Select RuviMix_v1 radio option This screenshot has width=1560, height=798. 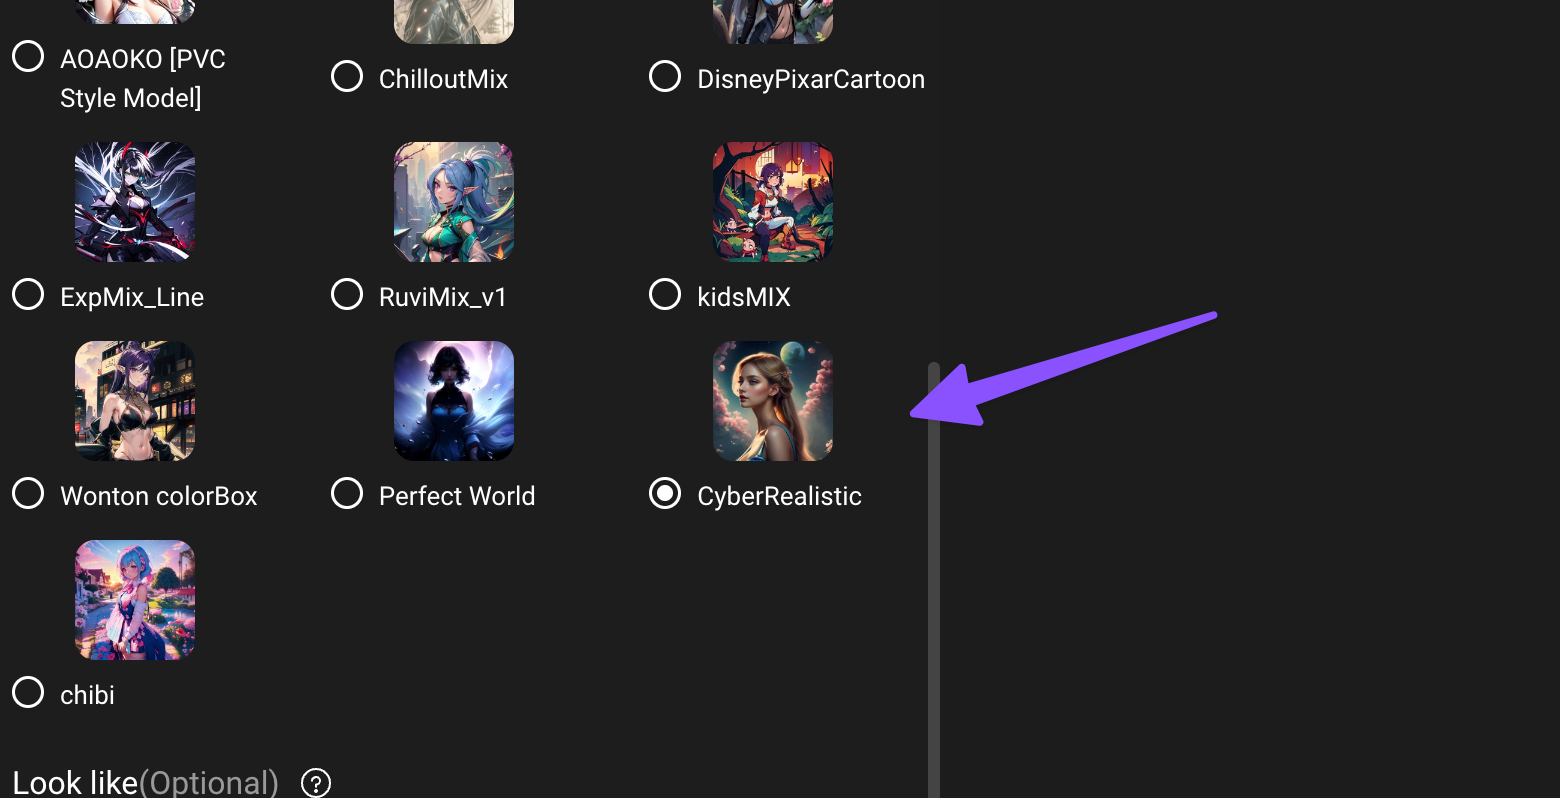coord(347,295)
